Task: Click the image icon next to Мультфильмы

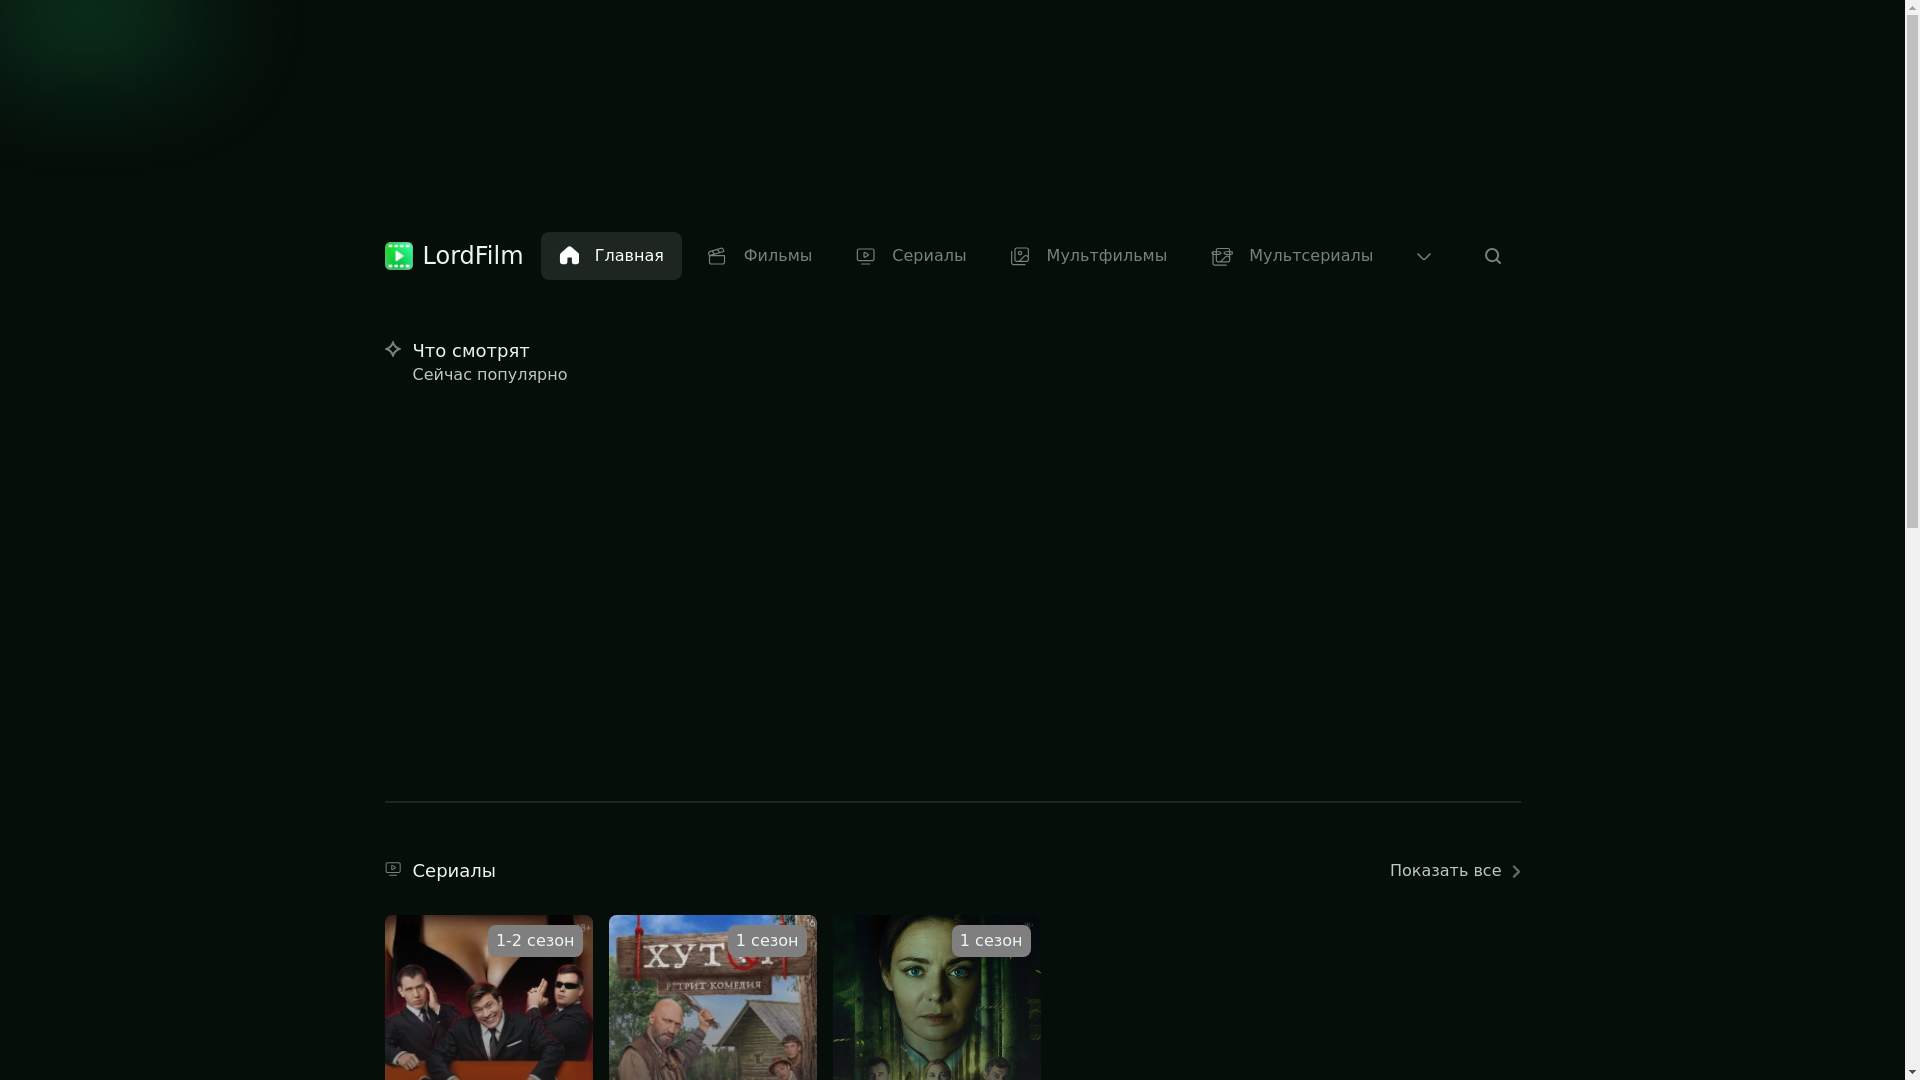Action: pos(1020,256)
